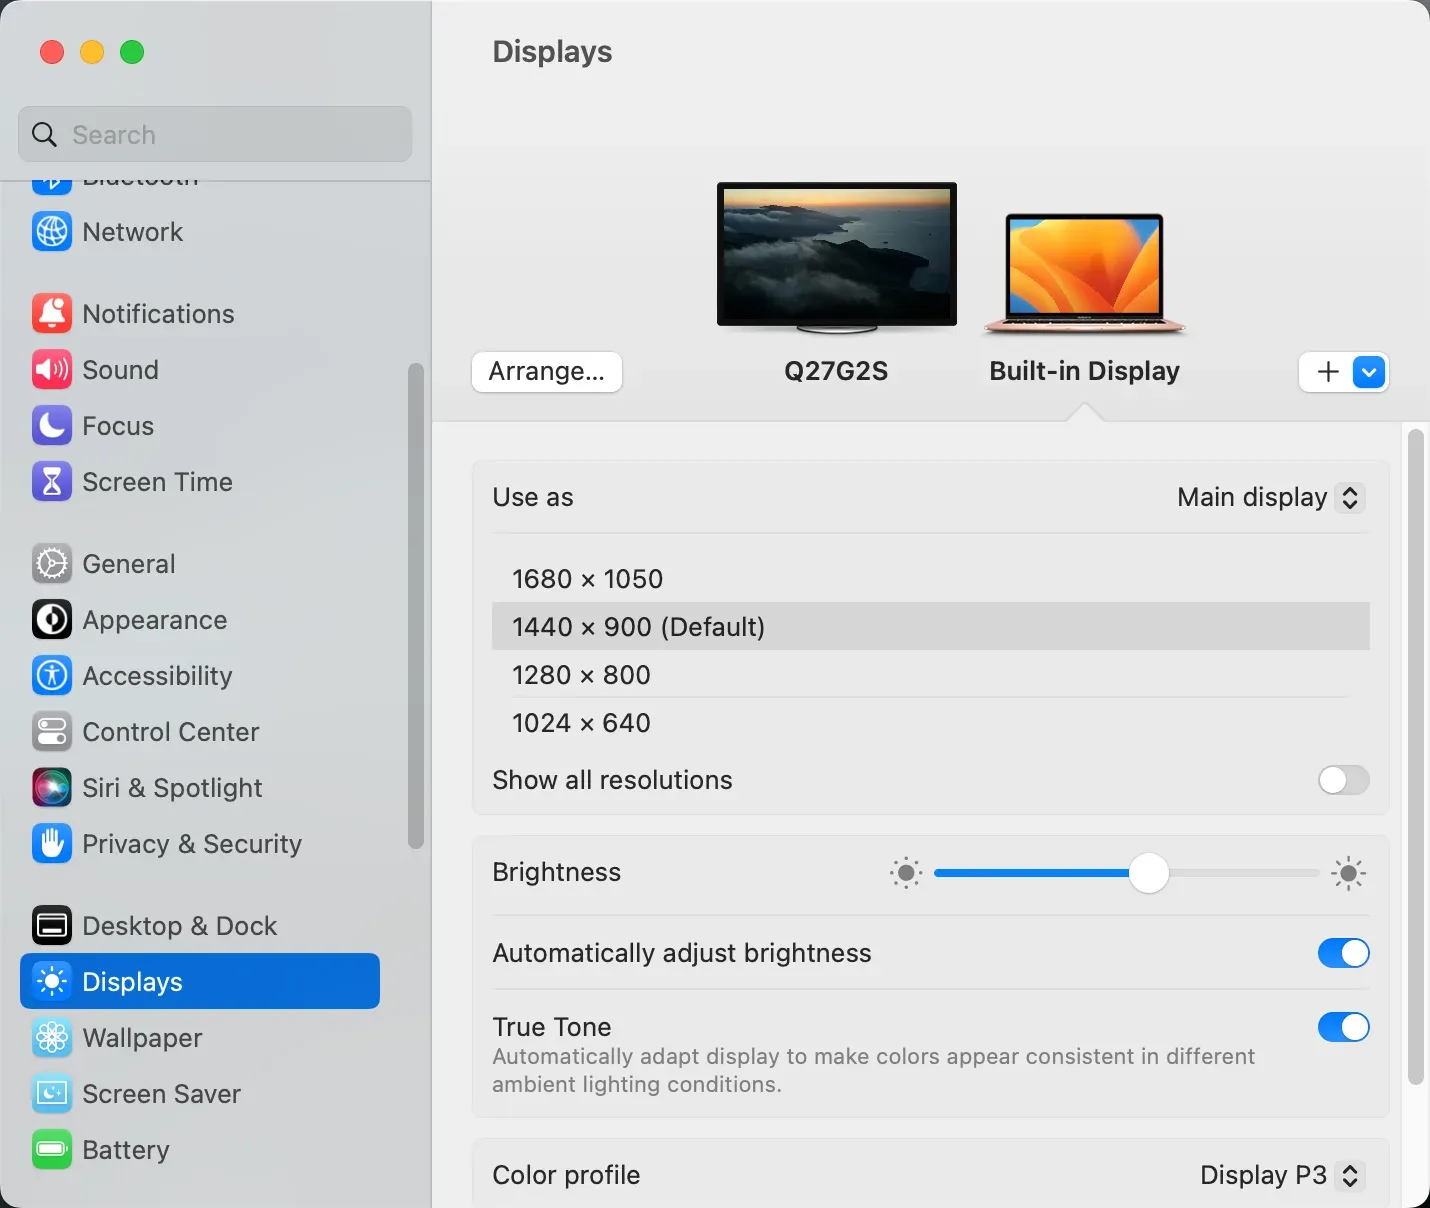Open Desktop & Dock in the sidebar
This screenshot has height=1208, width=1430.
(x=200, y=926)
